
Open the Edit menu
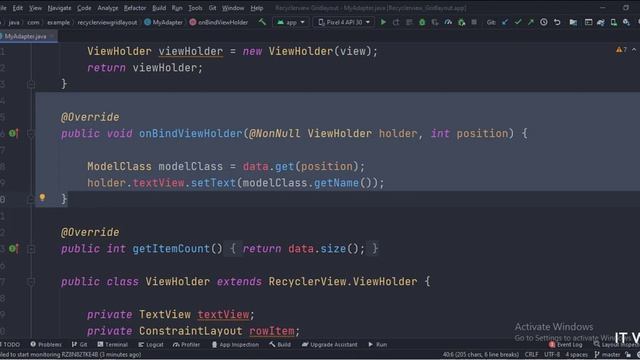tap(18, 8)
